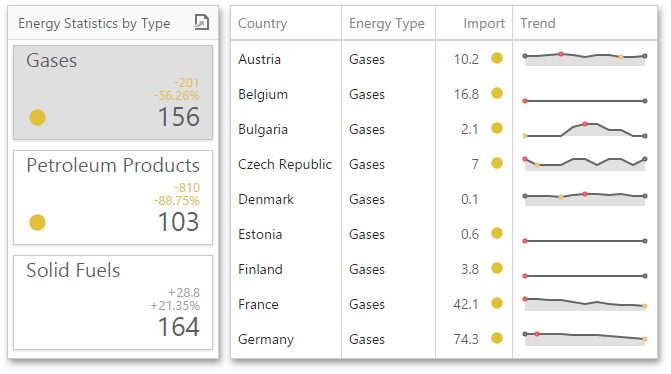The width and height of the screenshot is (671, 374).
Task: Sort by the Energy Type column header
Action: pos(388,23)
